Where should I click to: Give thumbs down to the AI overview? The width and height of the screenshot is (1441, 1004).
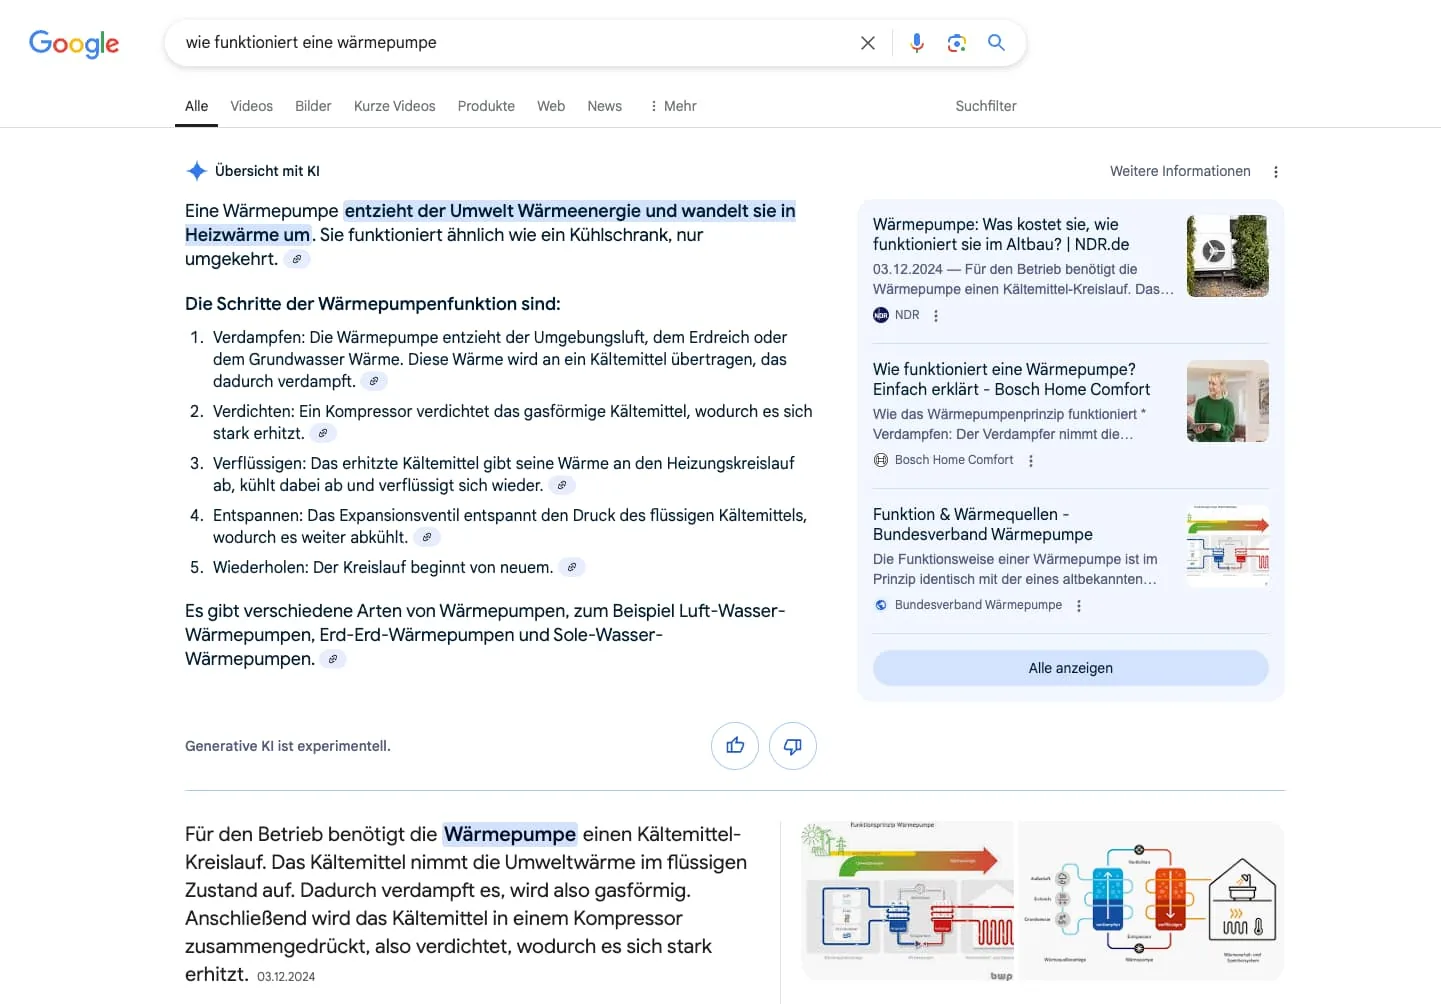pyautogui.click(x=793, y=746)
